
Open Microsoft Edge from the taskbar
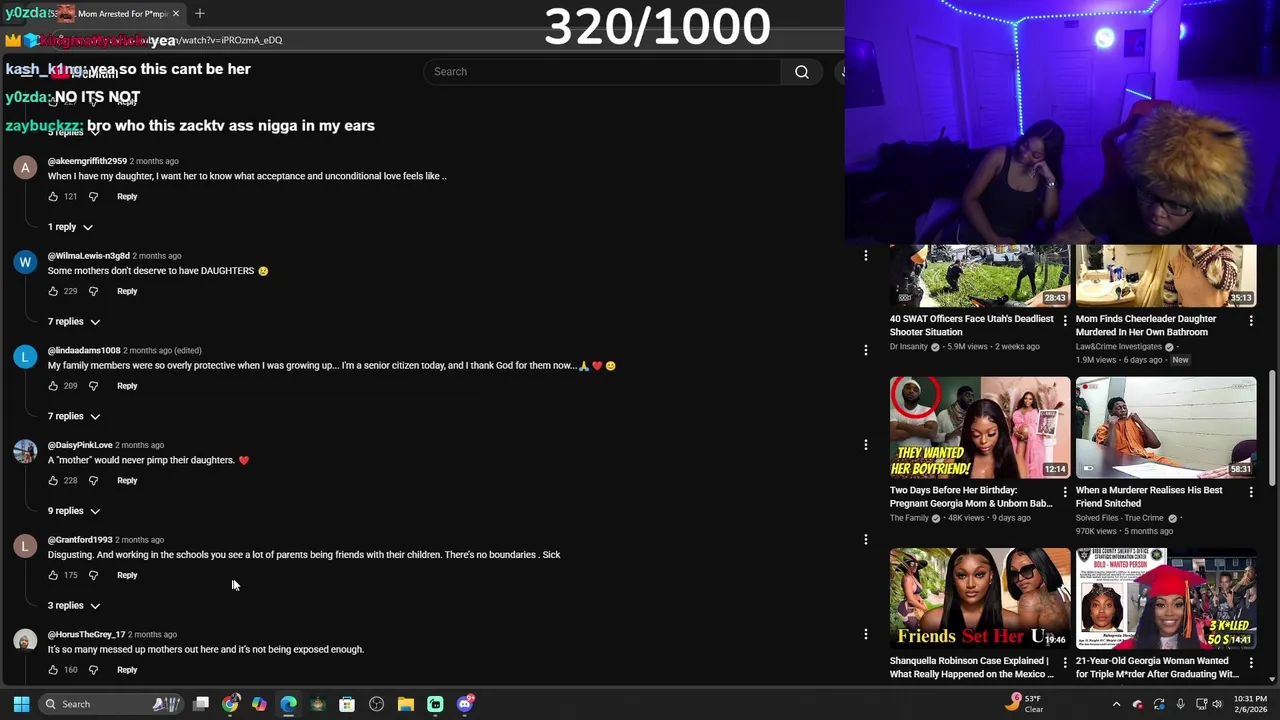[x=288, y=704]
